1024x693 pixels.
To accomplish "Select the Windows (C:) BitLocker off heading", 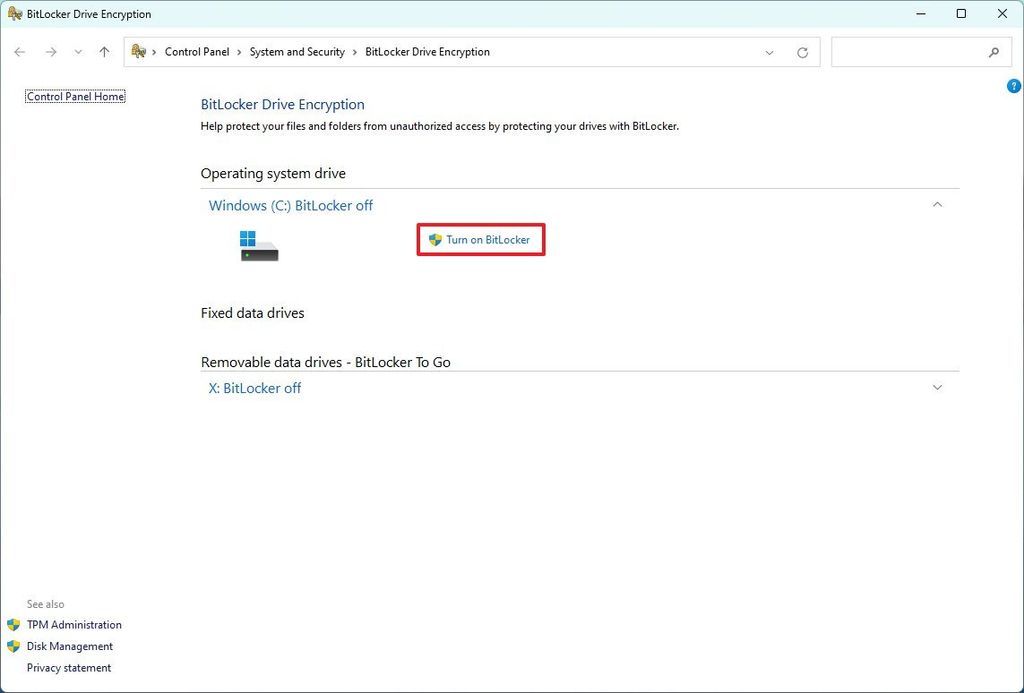I will point(291,205).
